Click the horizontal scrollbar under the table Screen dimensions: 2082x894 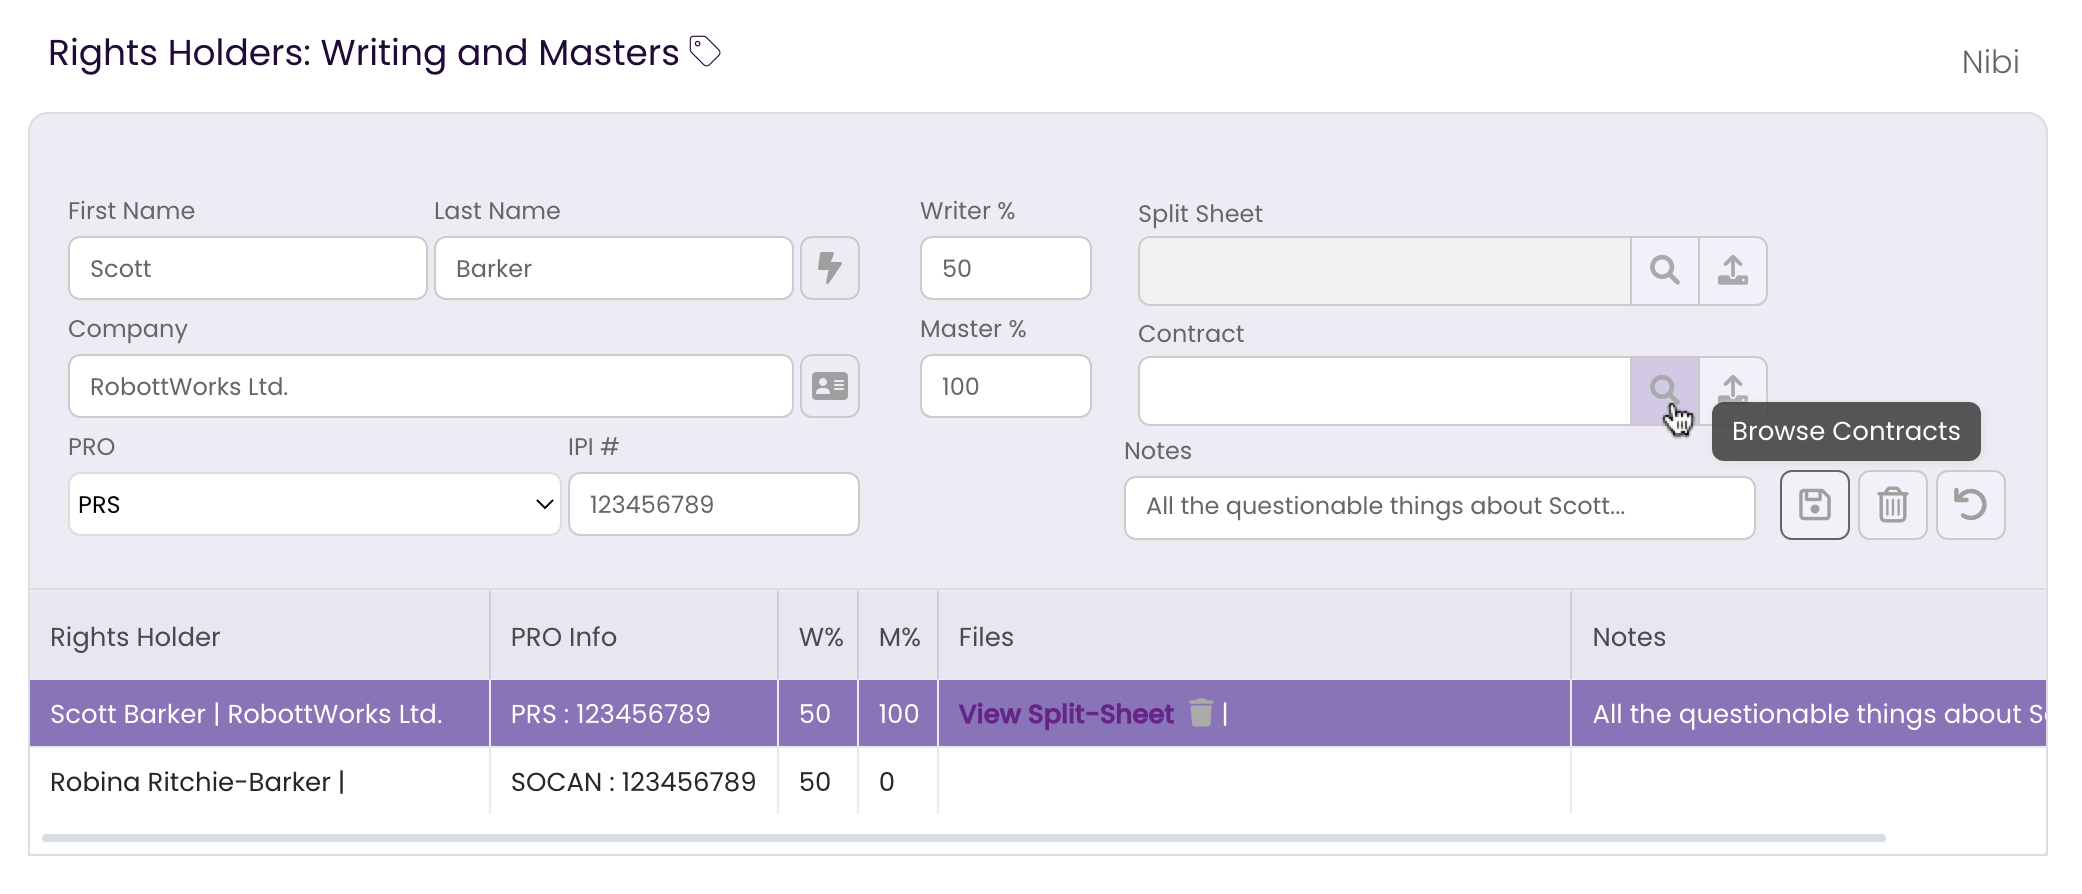coord(964,838)
